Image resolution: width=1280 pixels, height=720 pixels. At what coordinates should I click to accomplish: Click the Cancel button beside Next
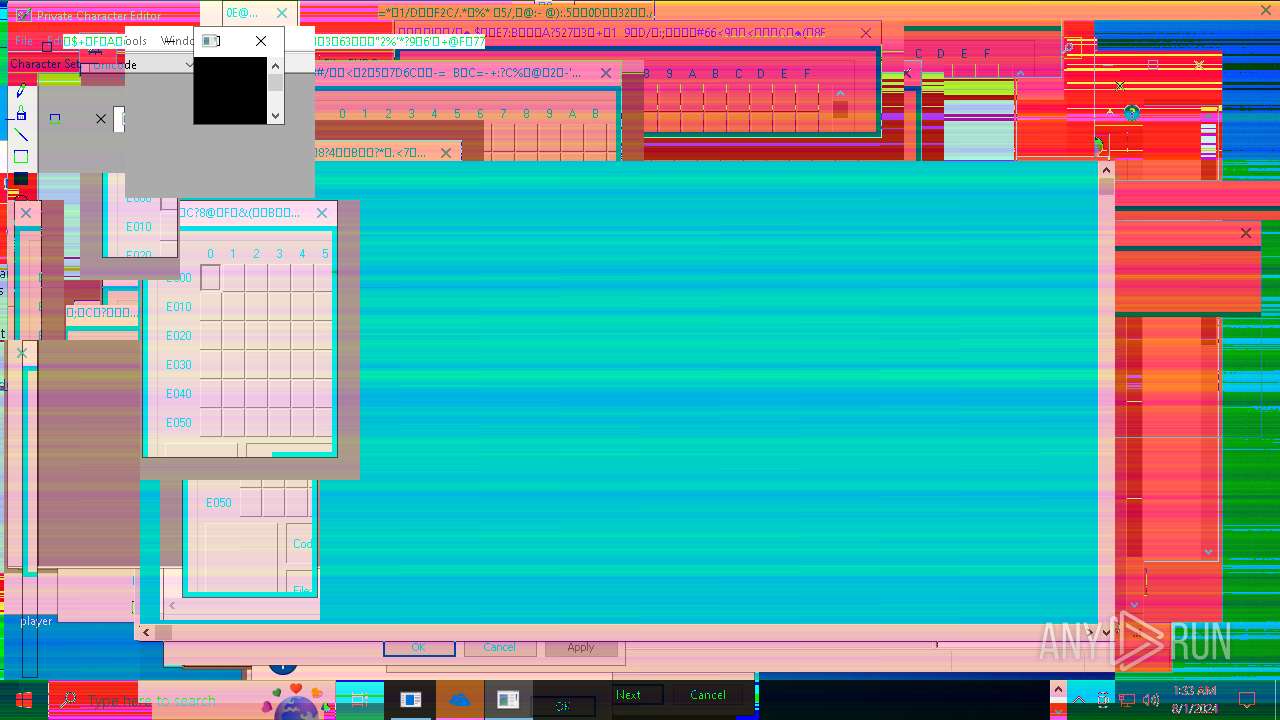coord(708,695)
